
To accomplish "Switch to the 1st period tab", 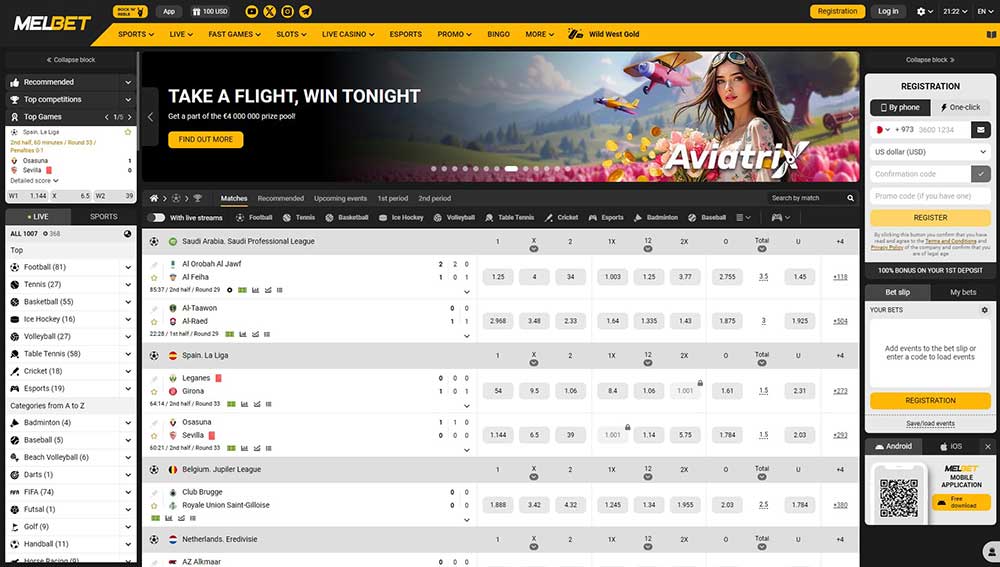I will pyautogui.click(x=392, y=198).
